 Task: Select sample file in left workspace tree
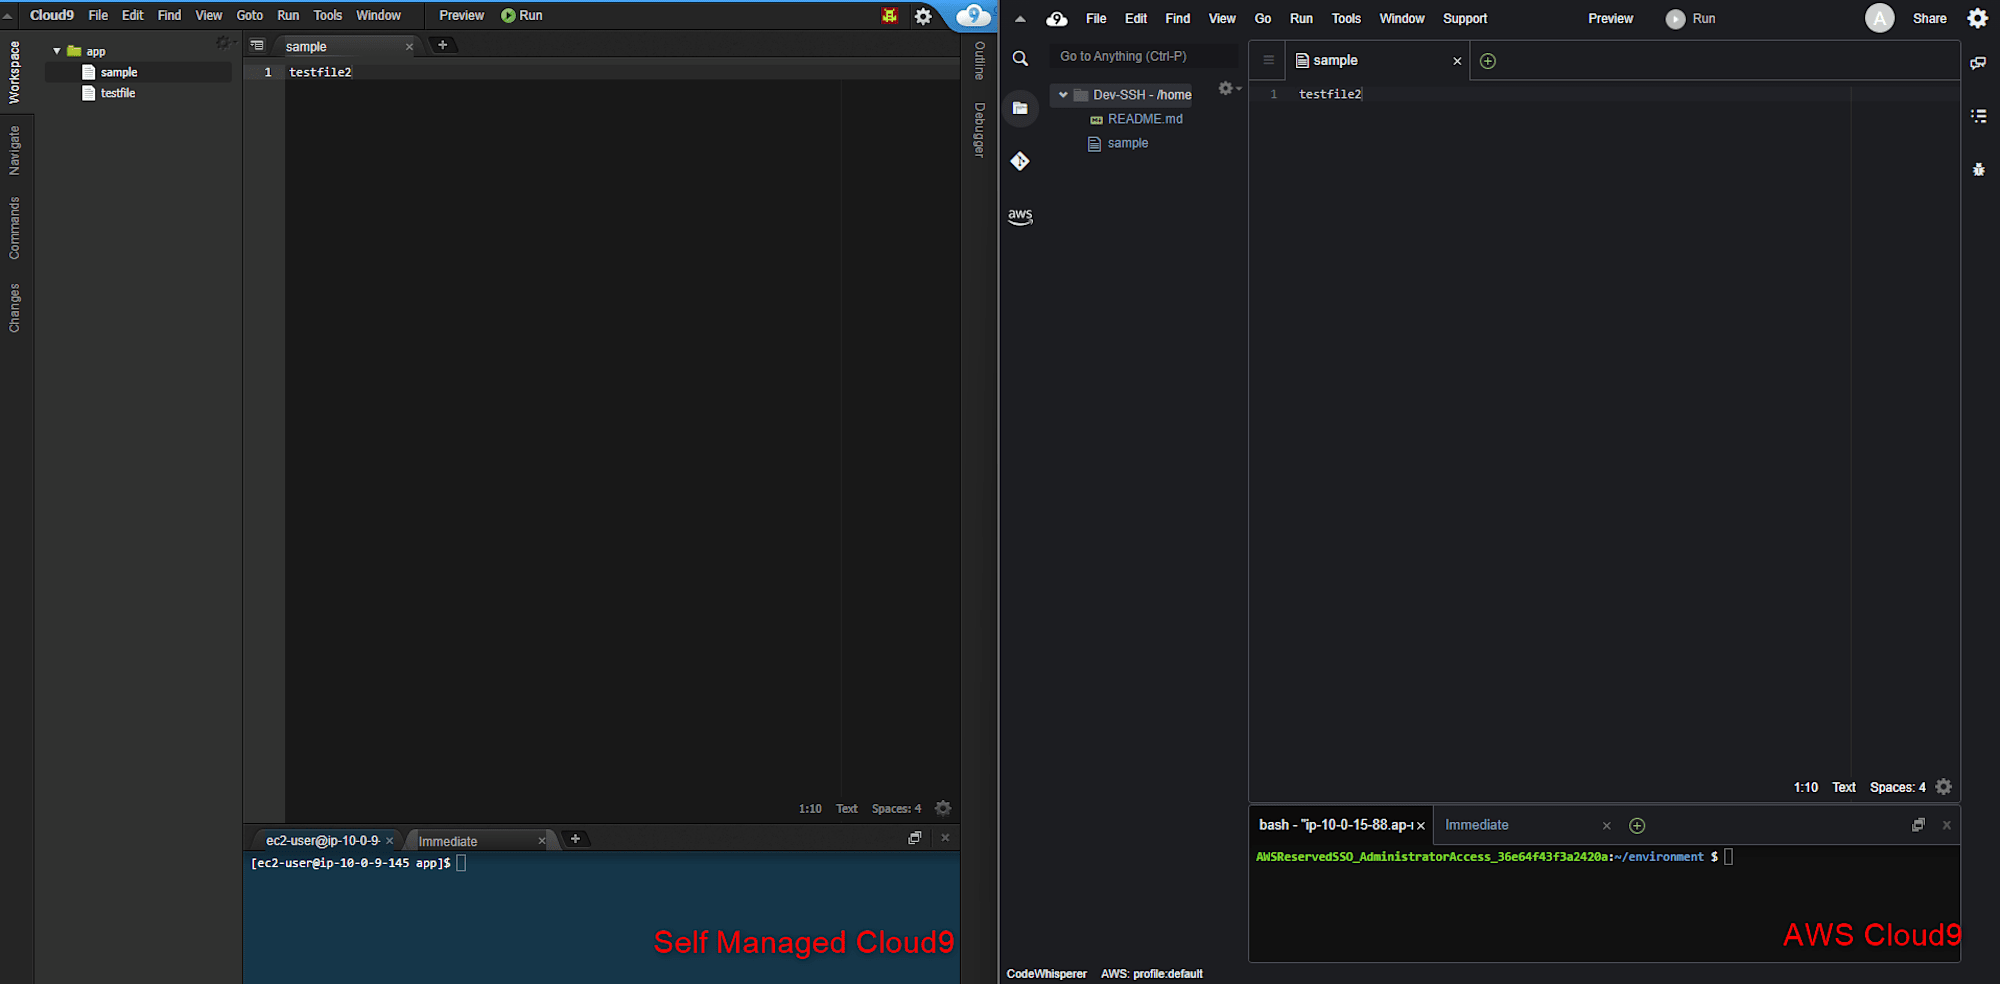[119, 72]
